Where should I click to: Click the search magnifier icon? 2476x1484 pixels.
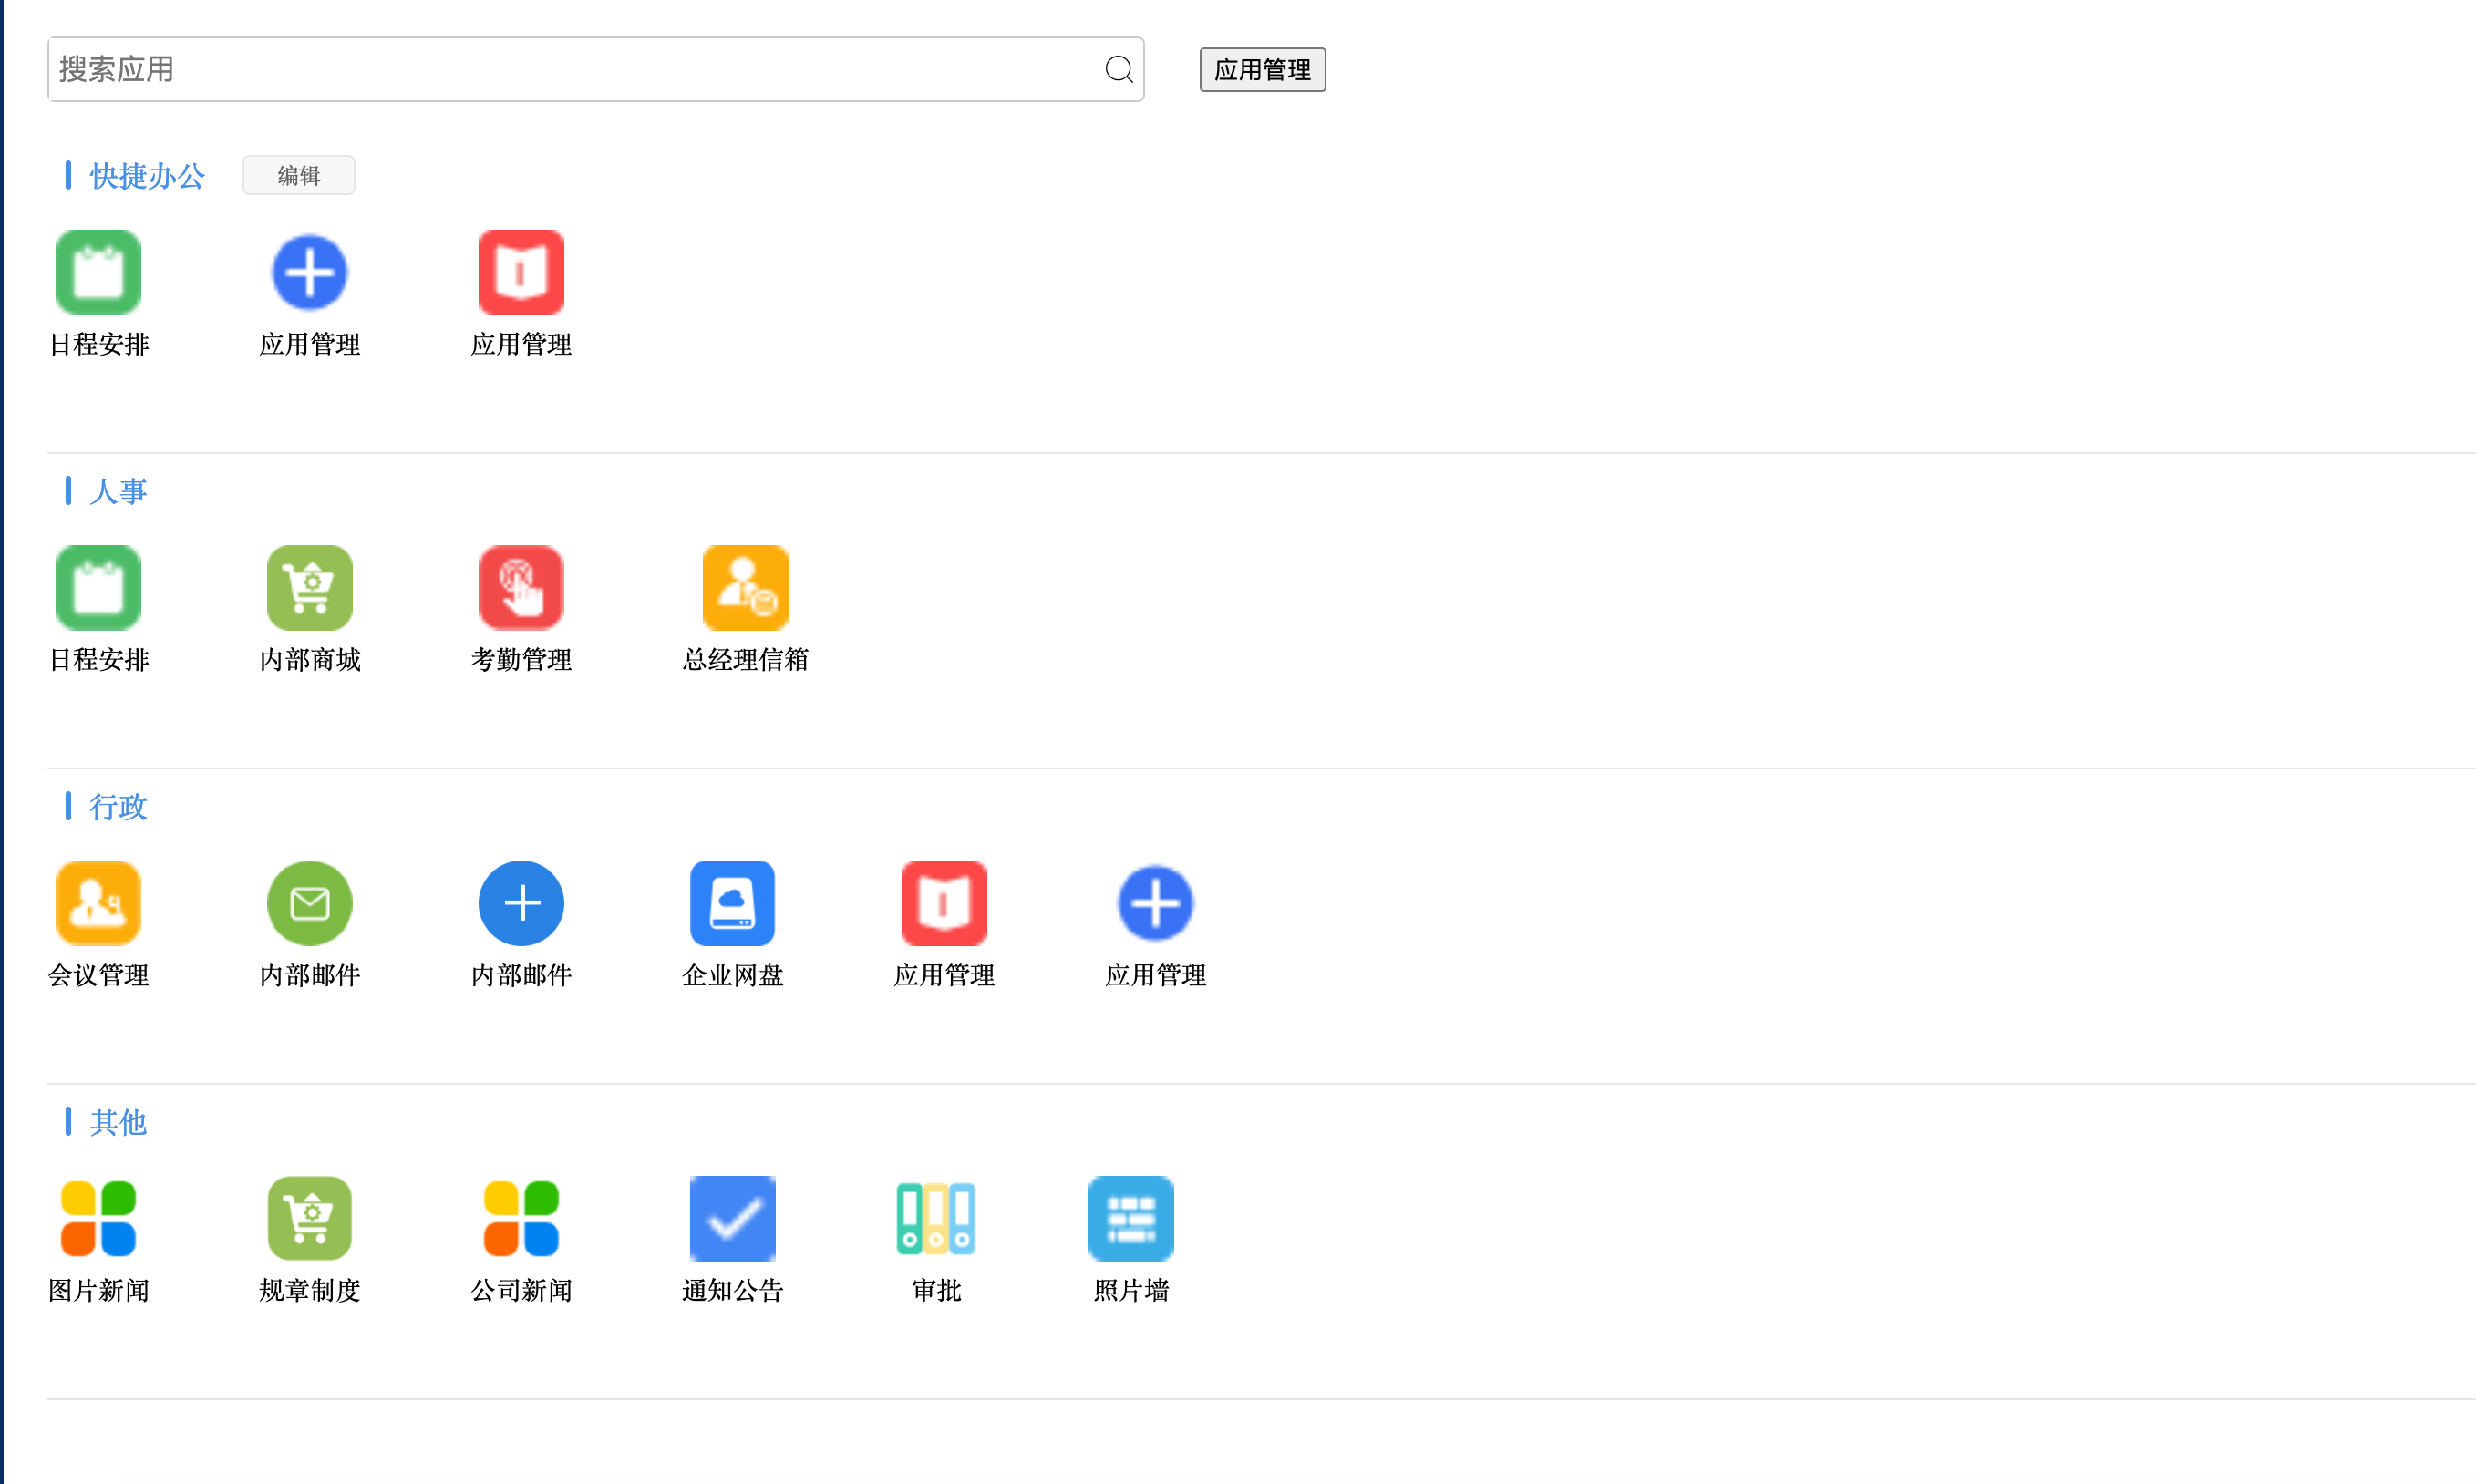click(x=1118, y=70)
